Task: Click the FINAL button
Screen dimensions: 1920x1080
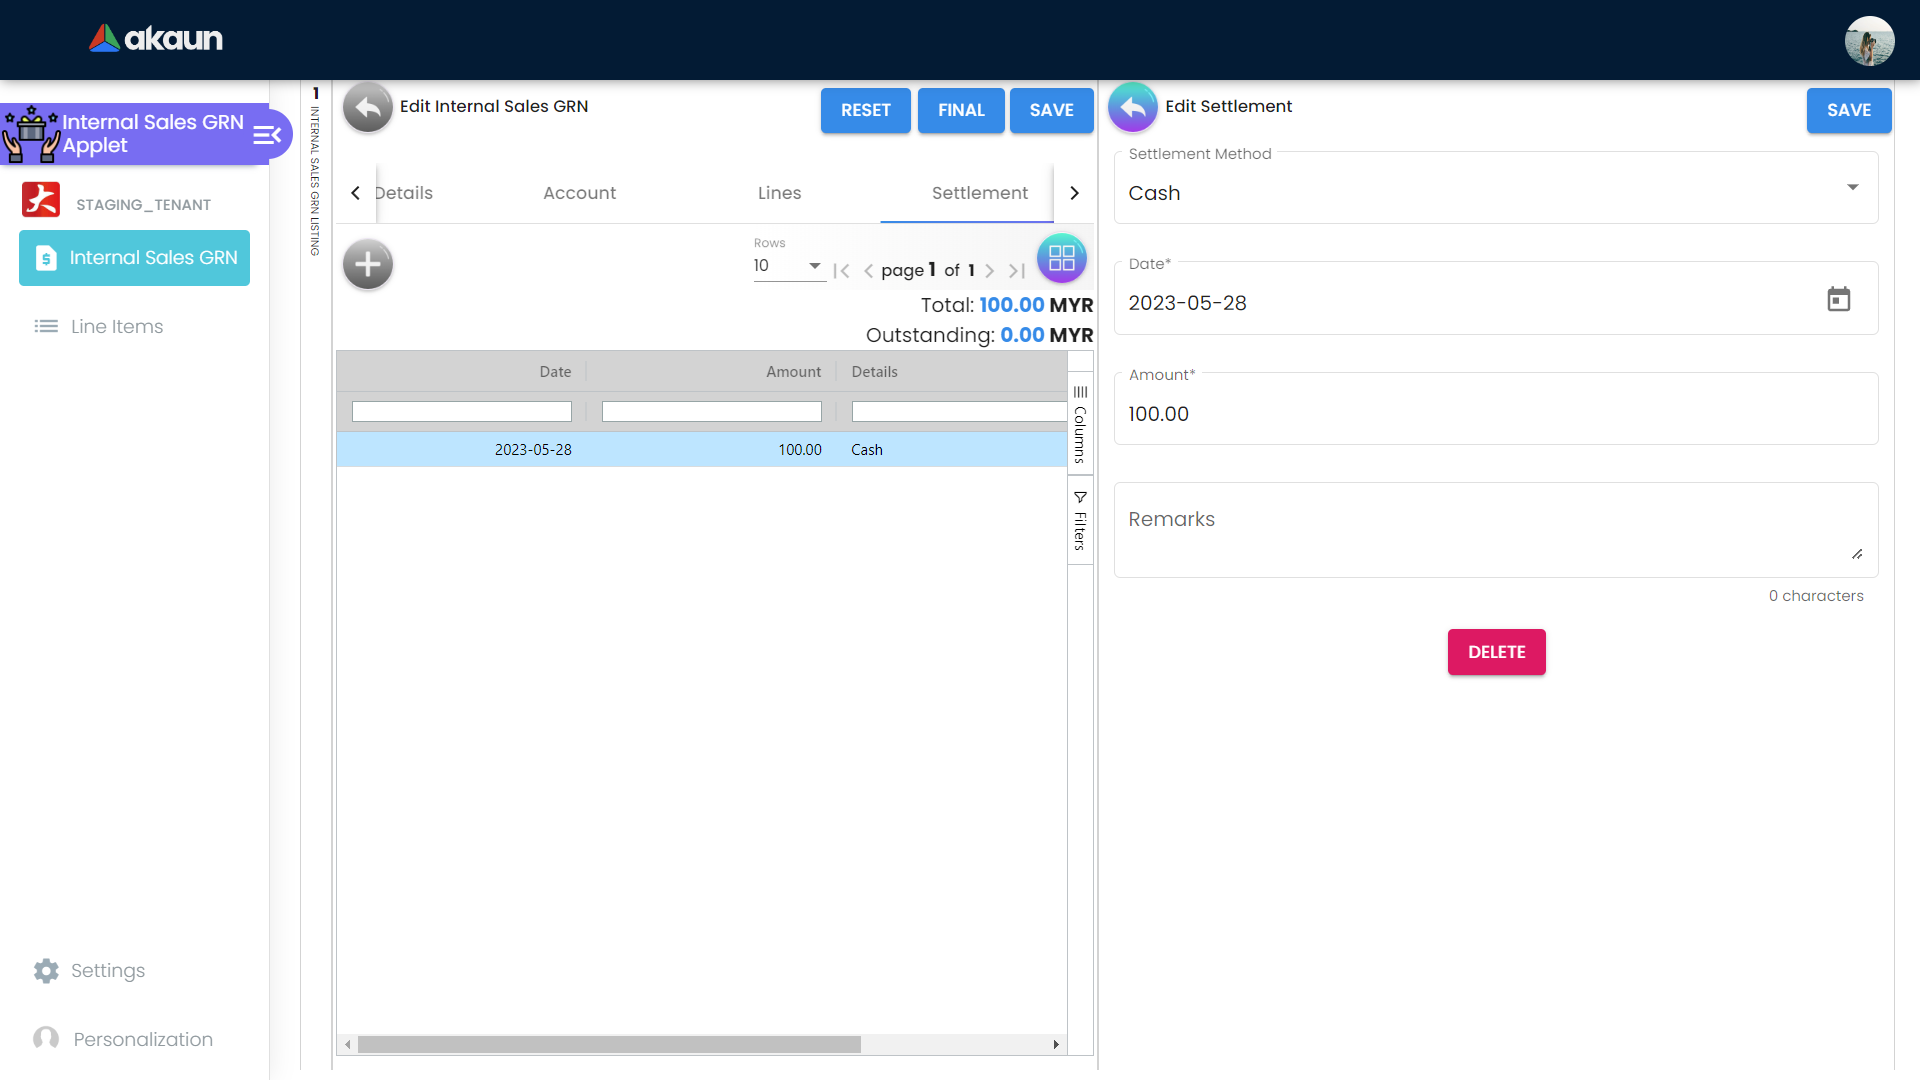Action: (x=961, y=110)
